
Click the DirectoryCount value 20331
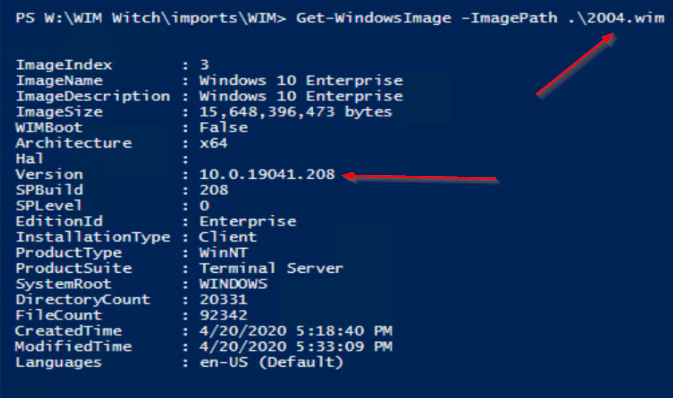[x=223, y=300]
